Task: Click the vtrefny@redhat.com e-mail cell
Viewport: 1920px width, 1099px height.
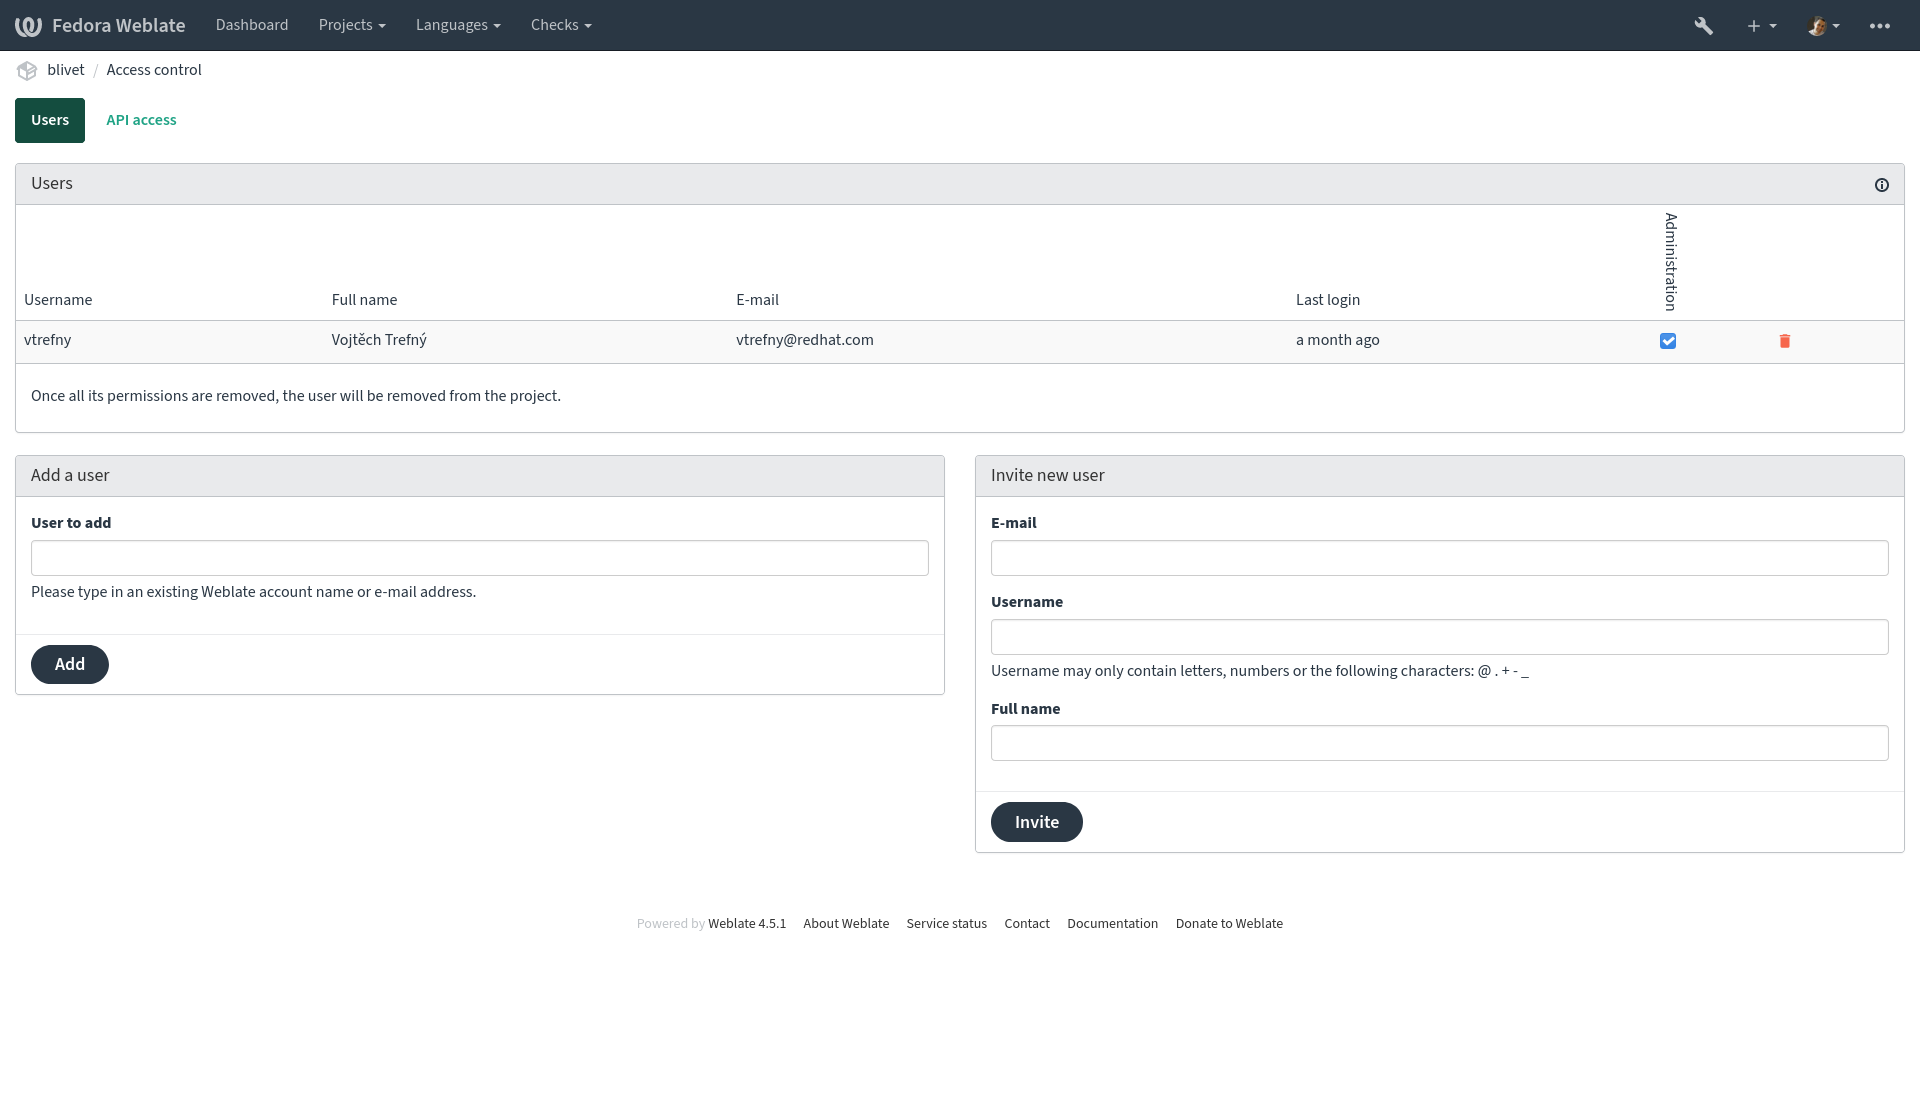Action: click(805, 340)
